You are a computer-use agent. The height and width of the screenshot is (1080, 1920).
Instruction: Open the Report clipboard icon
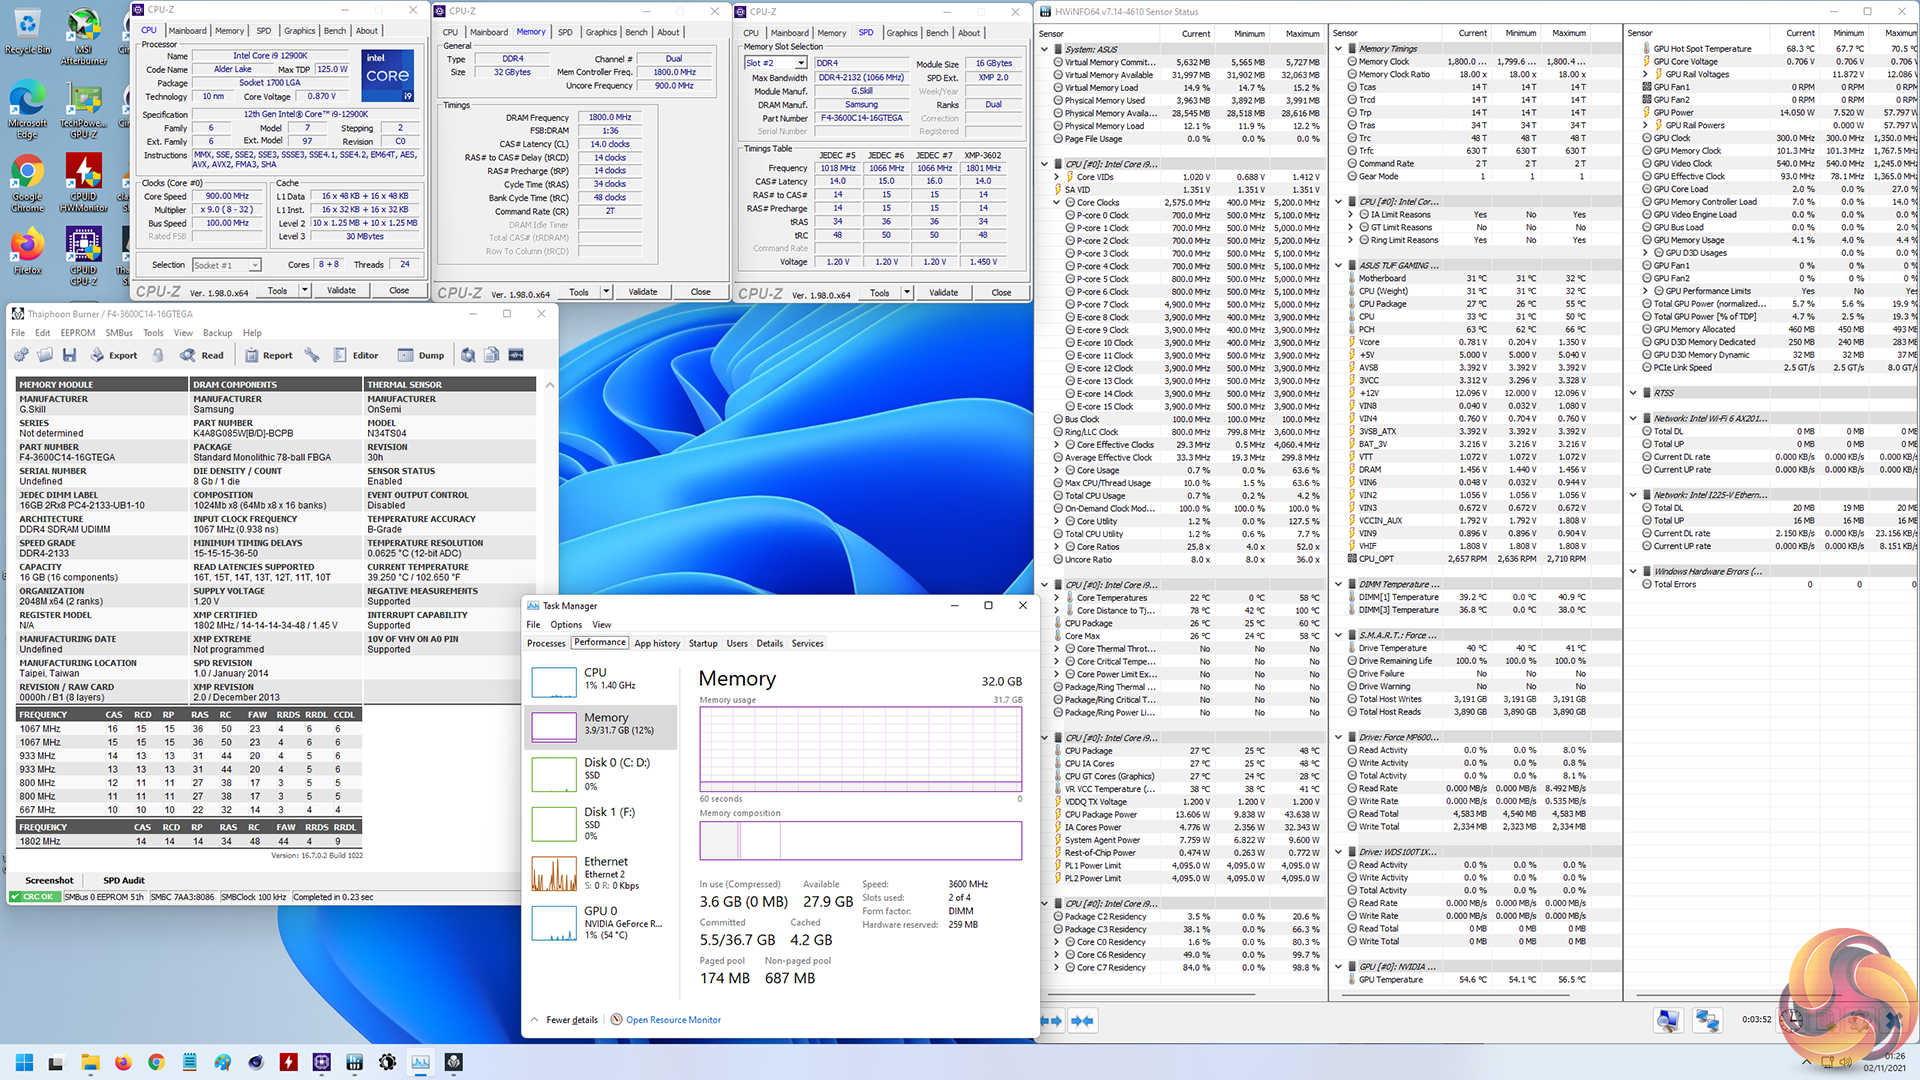tap(252, 355)
